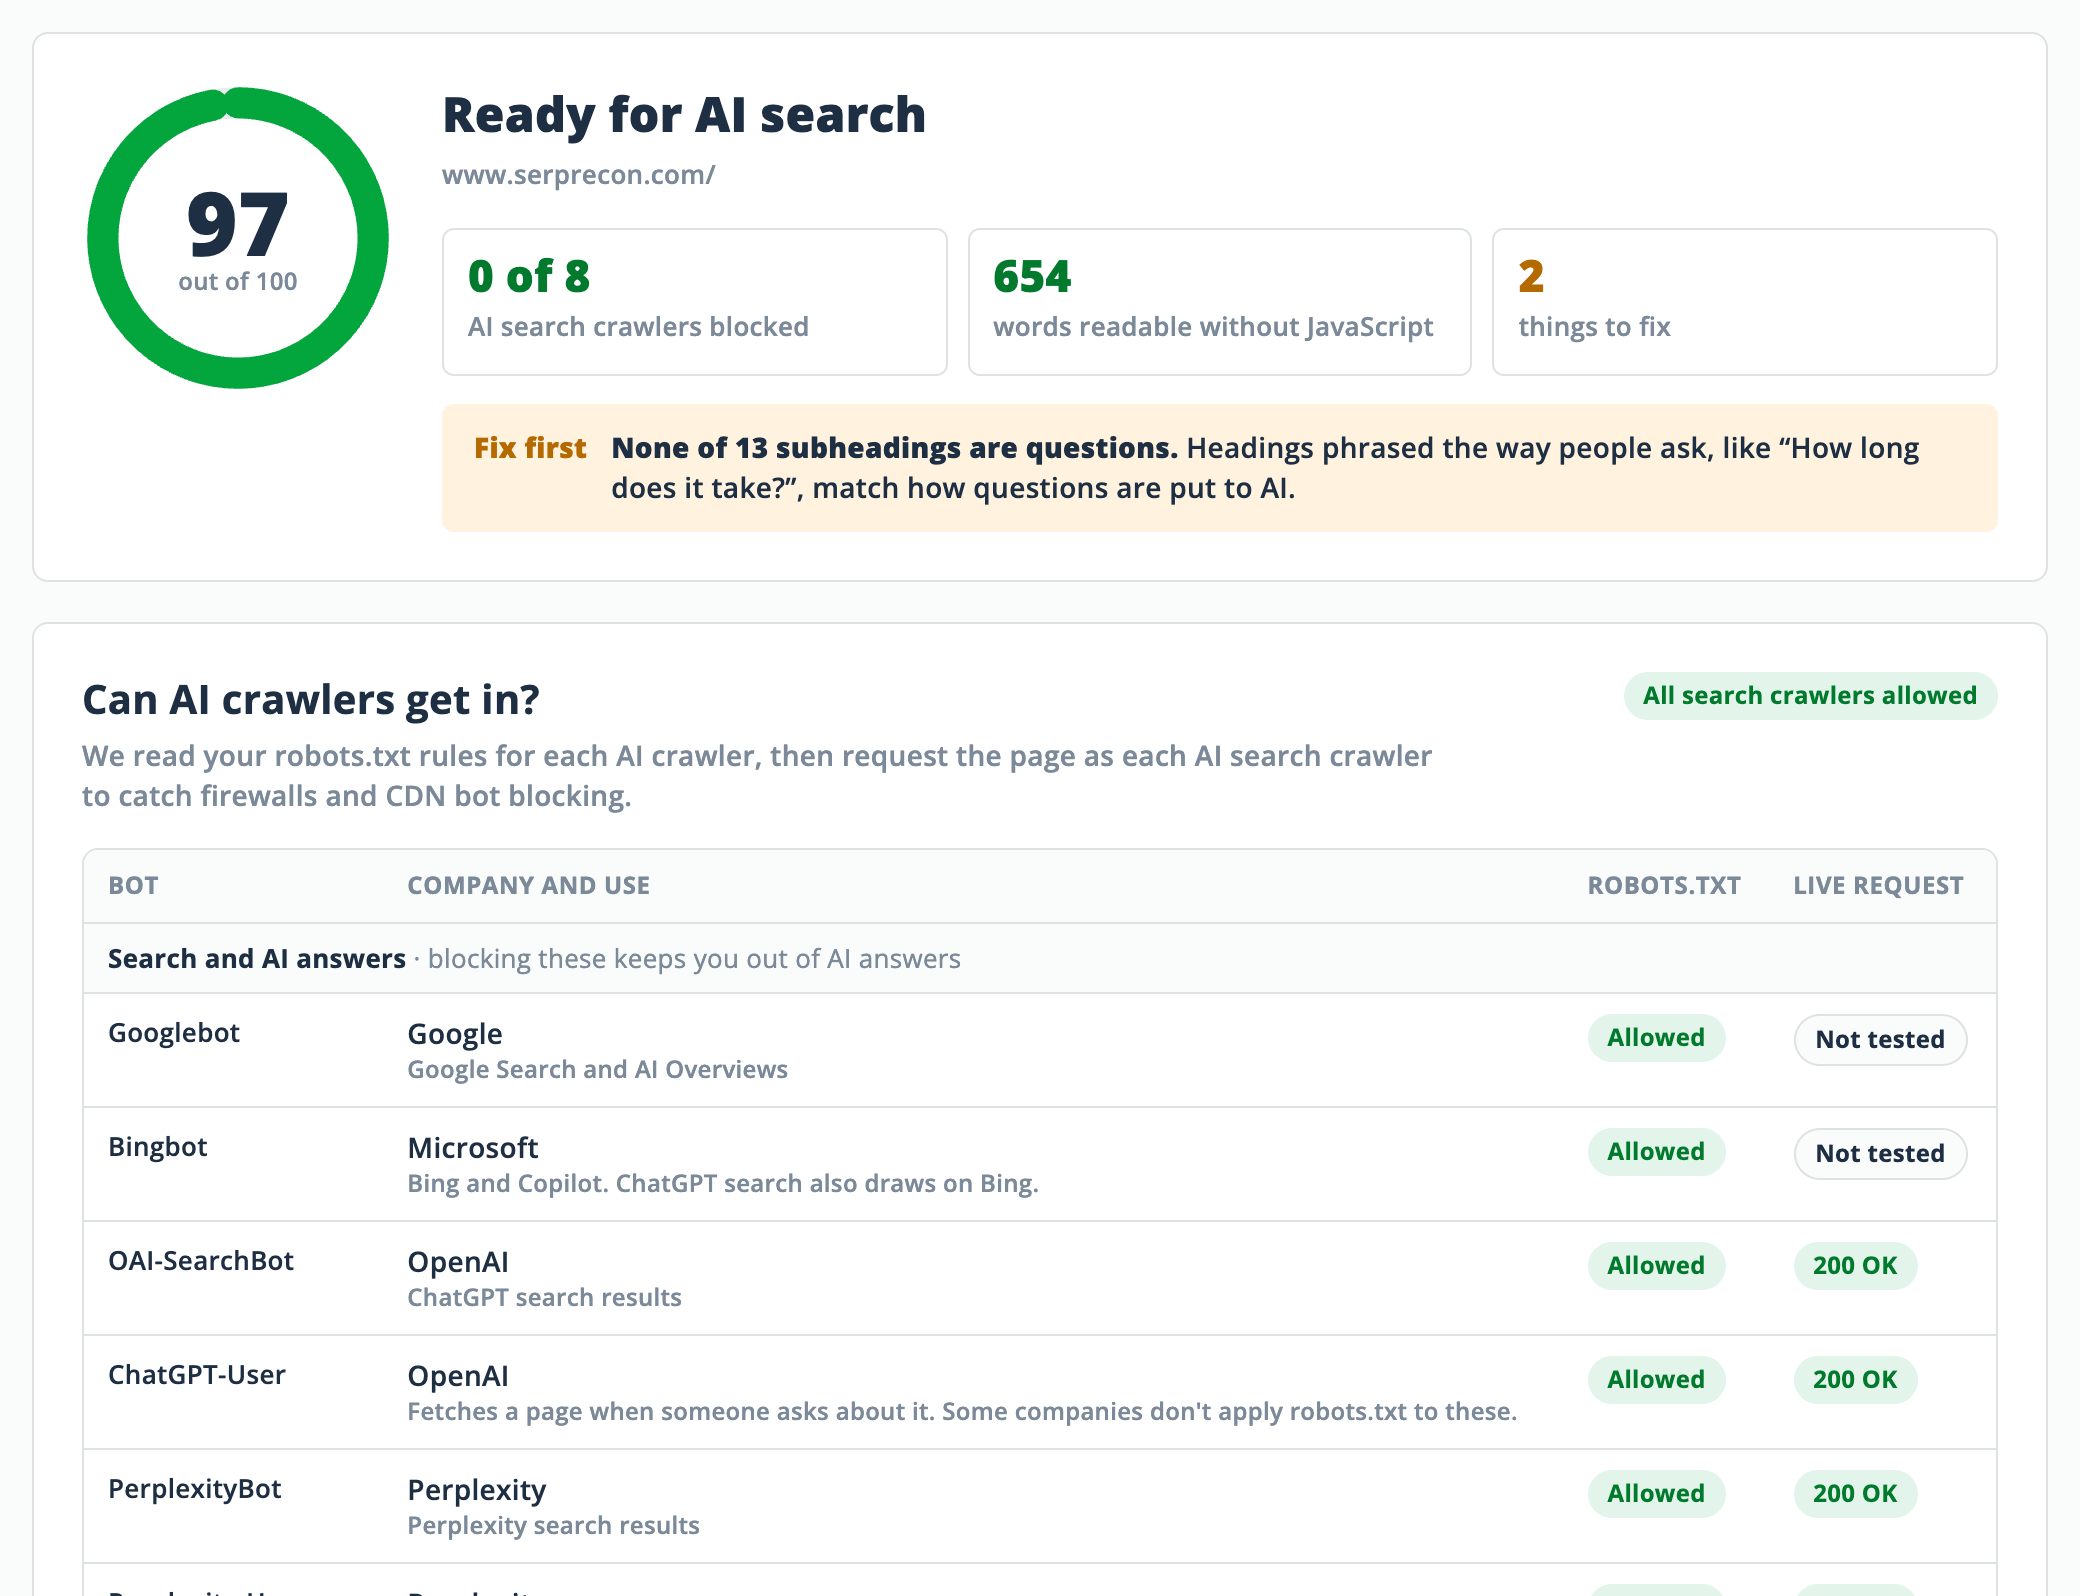Select the Bingbot row name
Image resolution: width=2080 pixels, height=1596 pixels.
tap(158, 1147)
